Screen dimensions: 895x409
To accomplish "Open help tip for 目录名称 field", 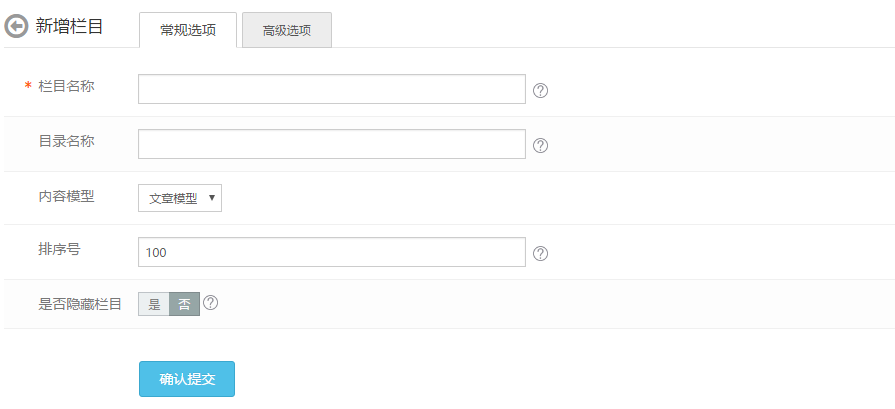I will point(541,145).
